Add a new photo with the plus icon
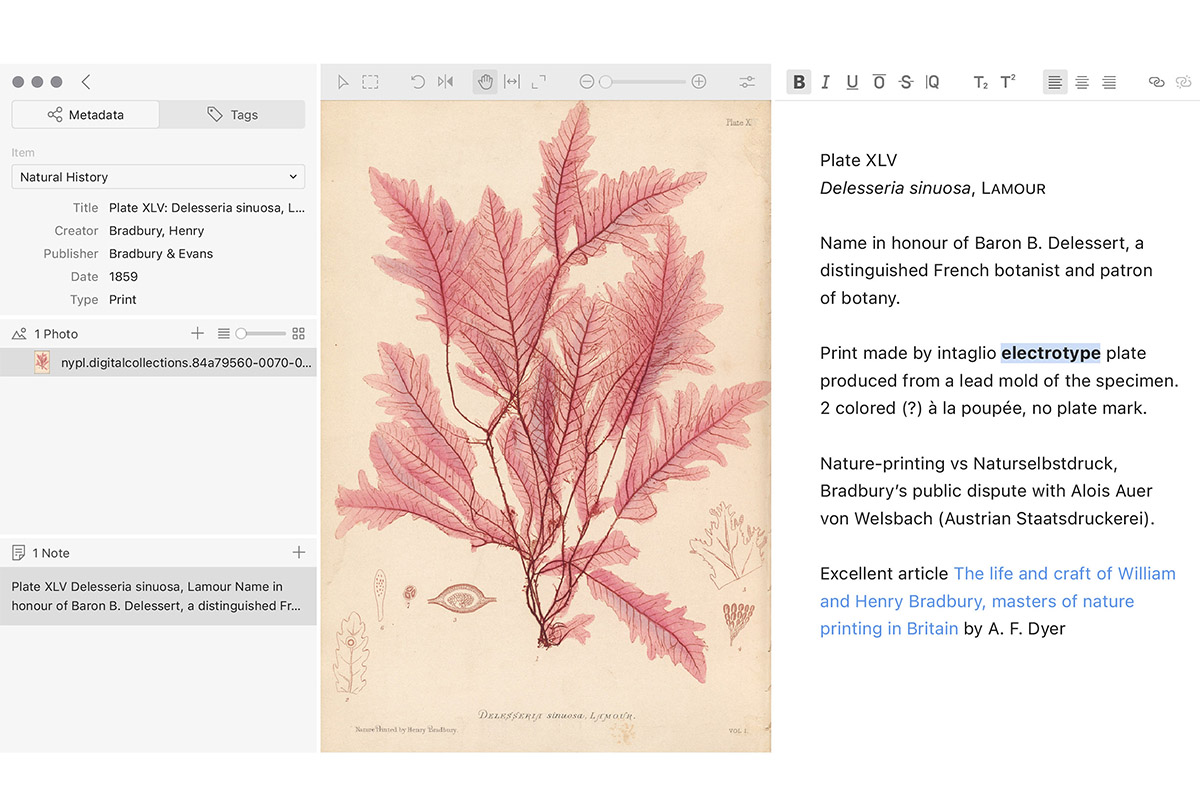Viewport: 1200px width, 800px height. [x=197, y=333]
